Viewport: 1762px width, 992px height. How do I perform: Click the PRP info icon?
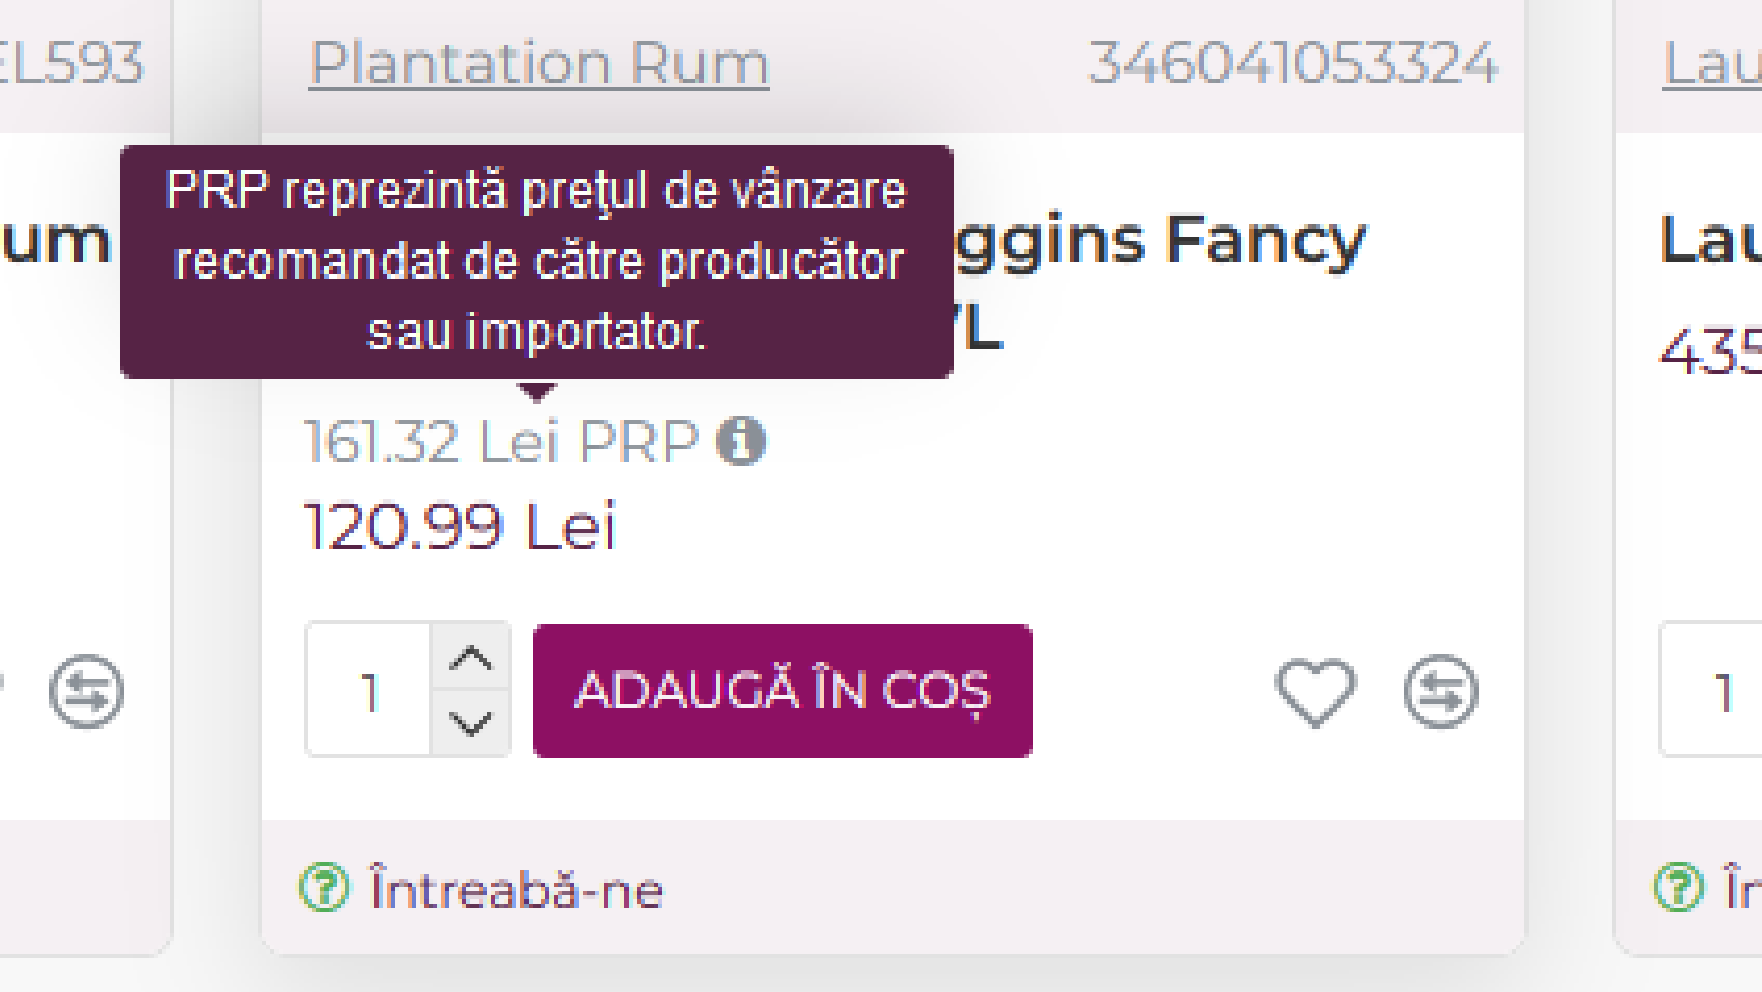[741, 441]
